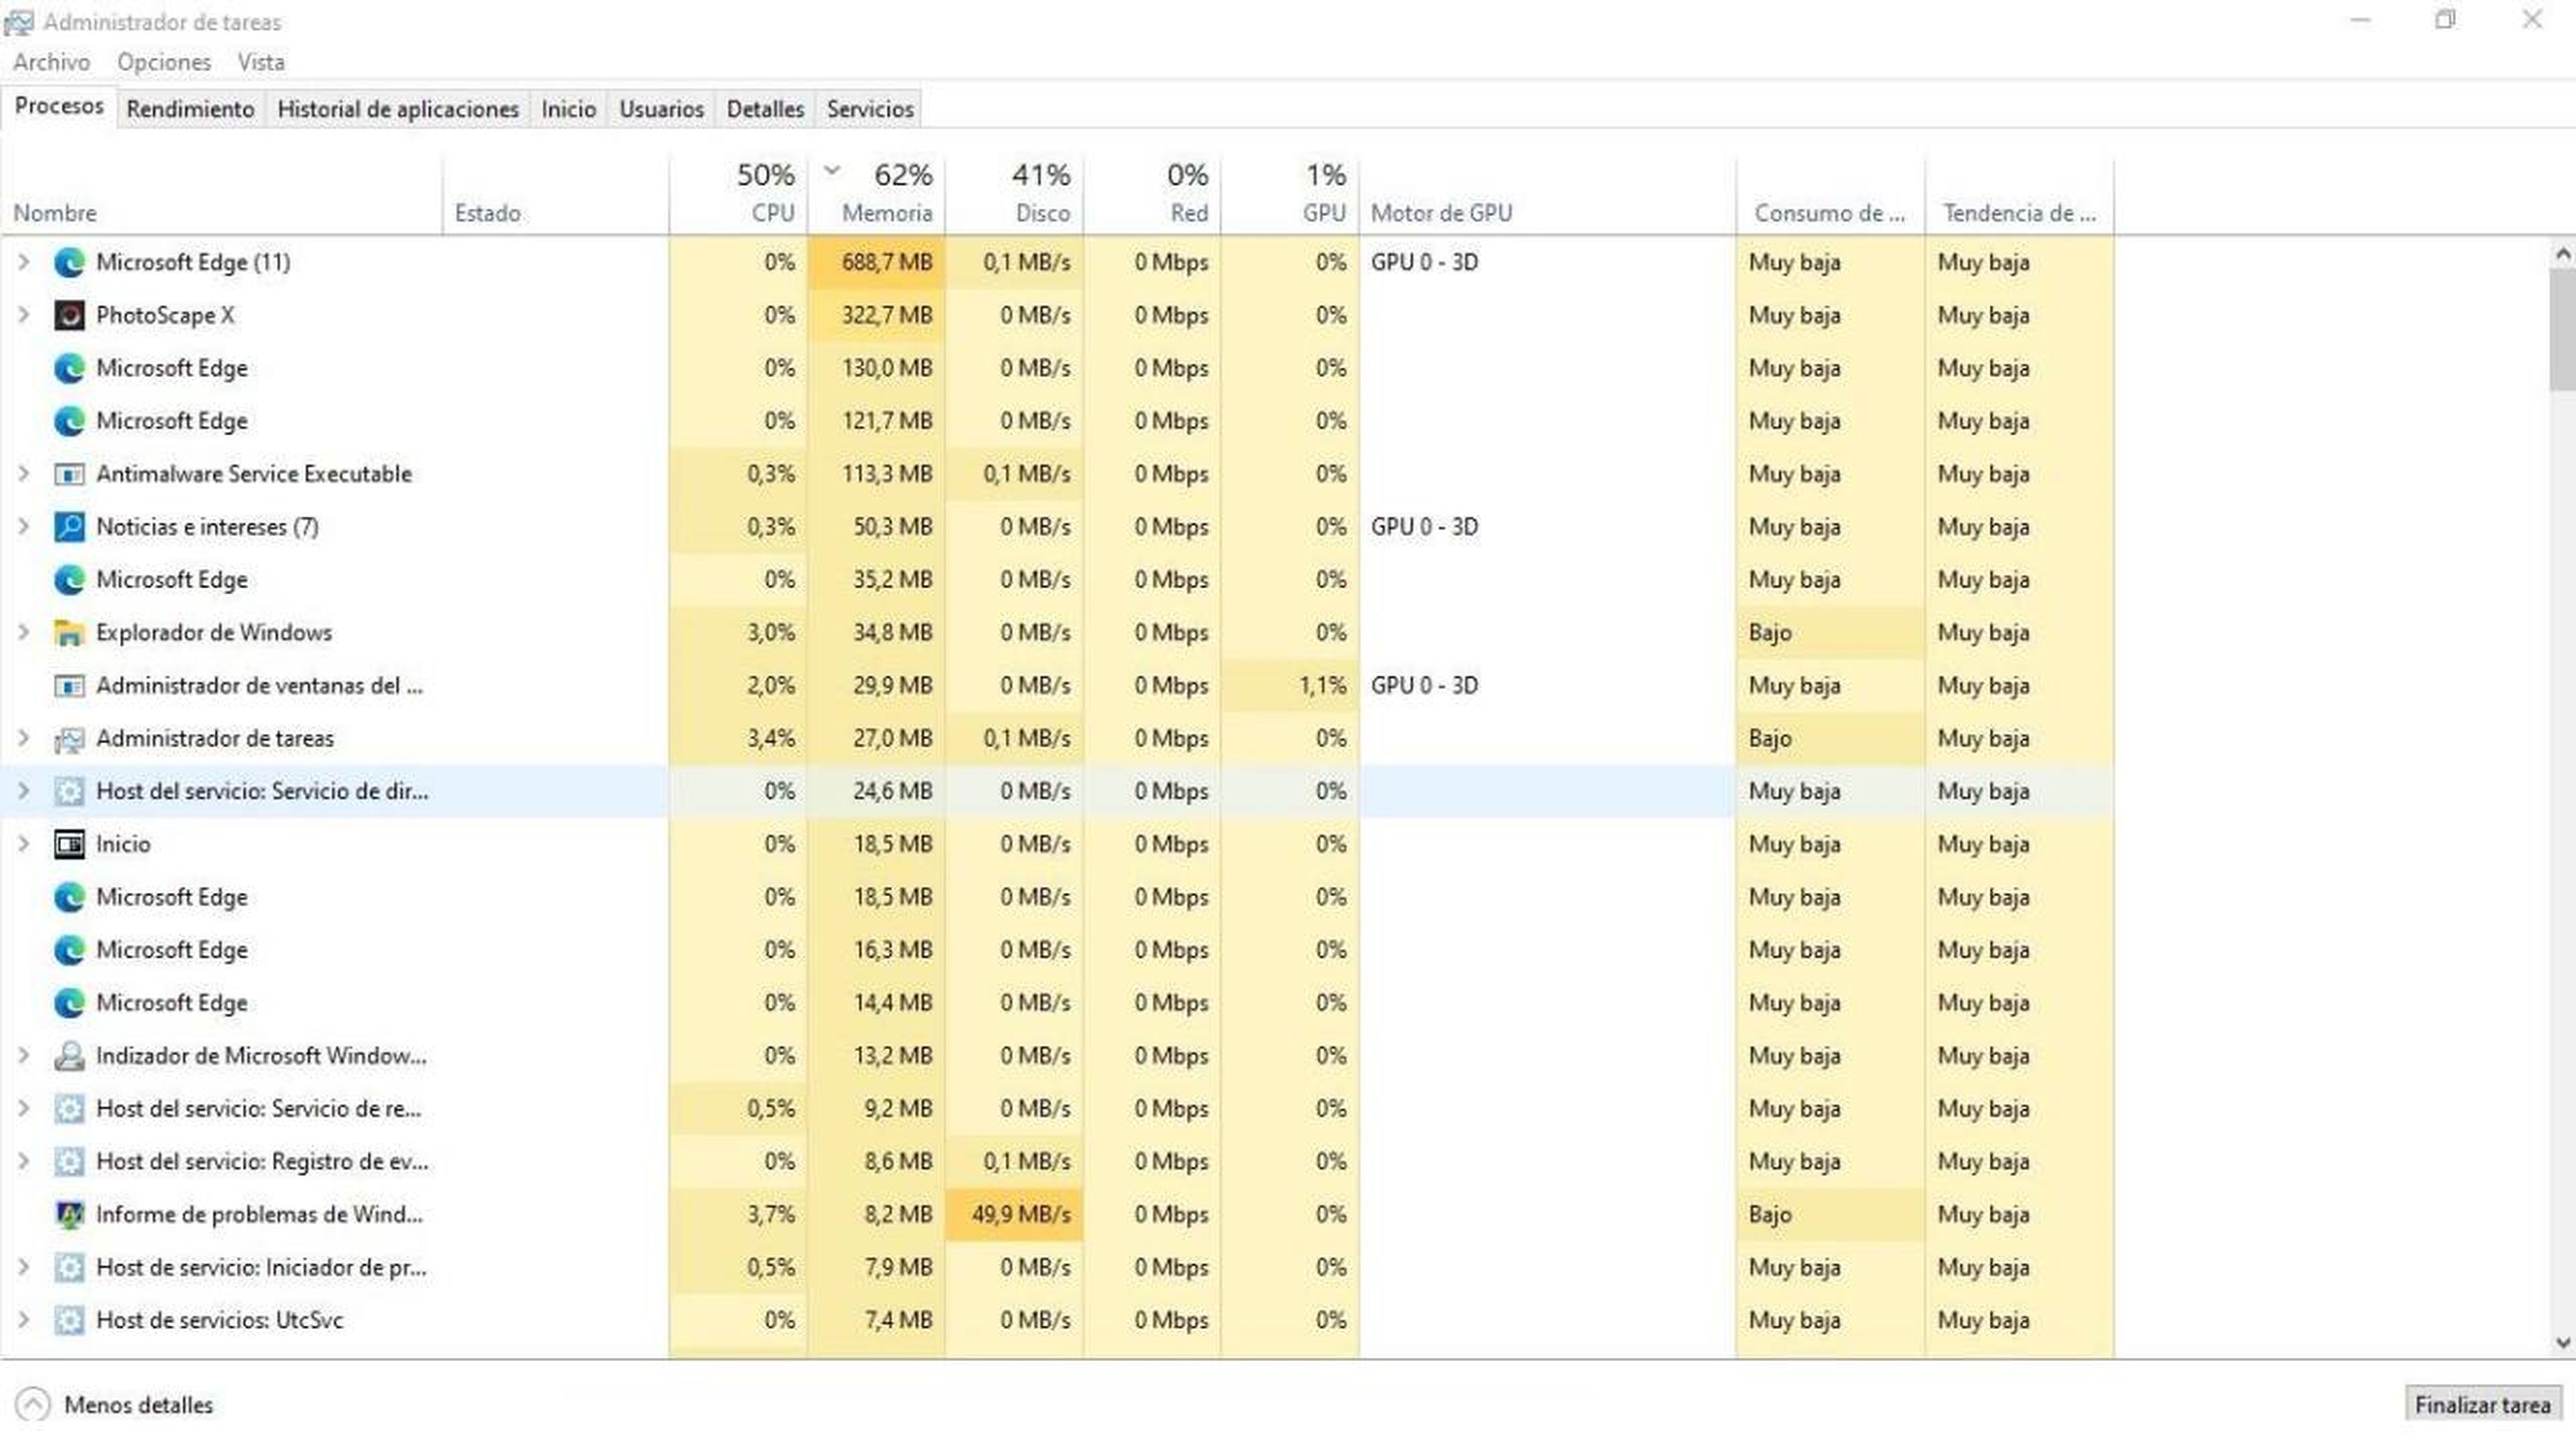Screen dimensions: 2576x1449
Task: Collapse view with Menos detalles arrow icon
Action: click(x=32, y=1405)
